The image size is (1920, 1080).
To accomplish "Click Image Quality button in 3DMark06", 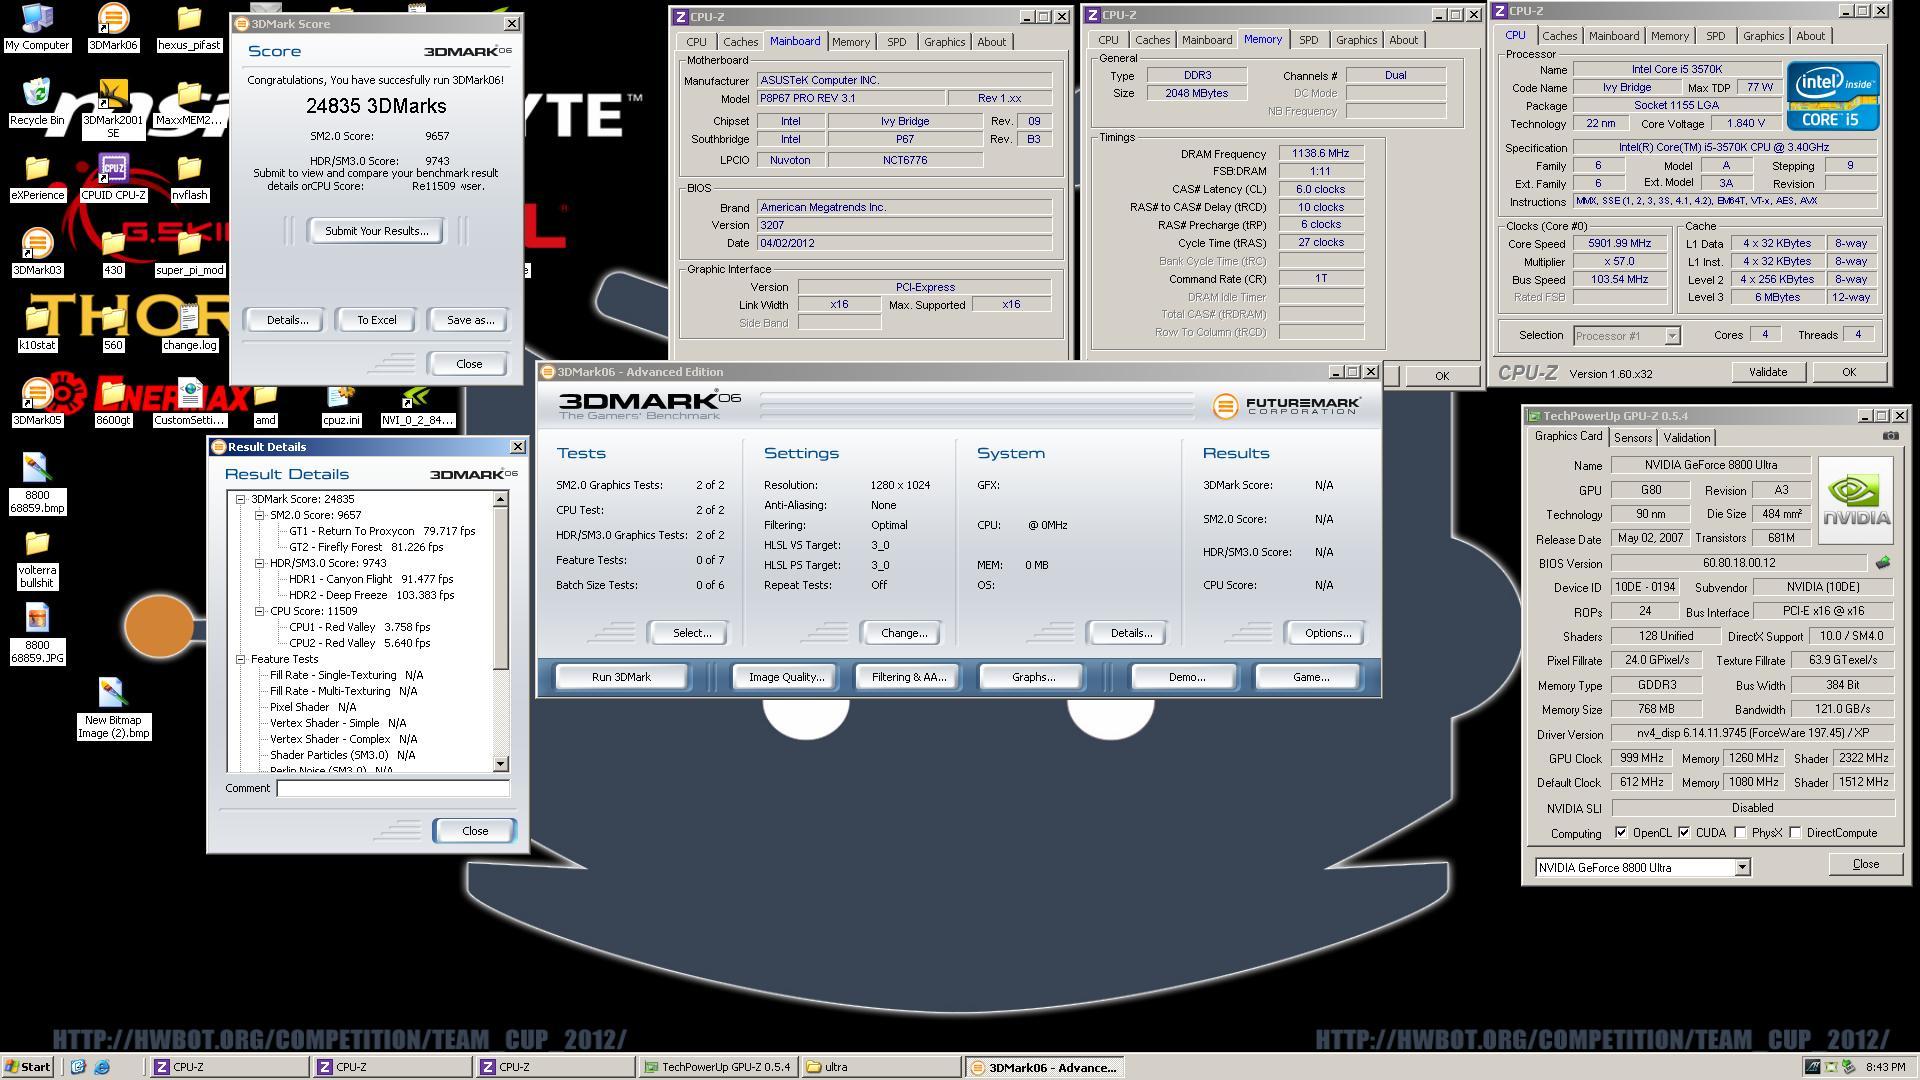I will [x=786, y=677].
